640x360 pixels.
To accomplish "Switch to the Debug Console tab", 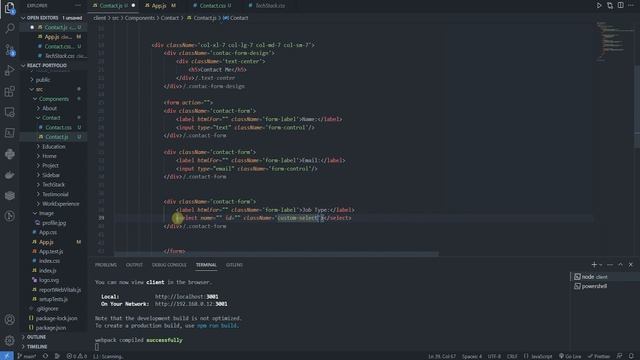I will tap(169, 265).
